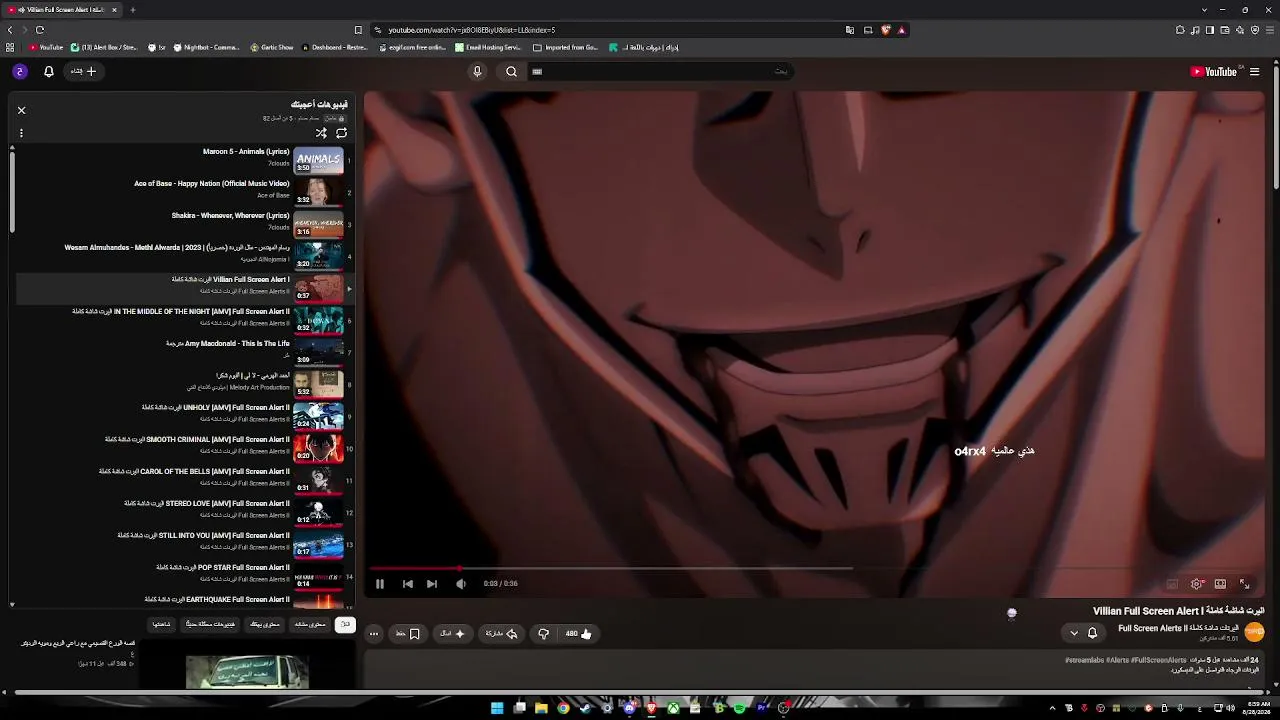Skip to the next playlist video
The width and height of the screenshot is (1280, 720).
point(432,584)
